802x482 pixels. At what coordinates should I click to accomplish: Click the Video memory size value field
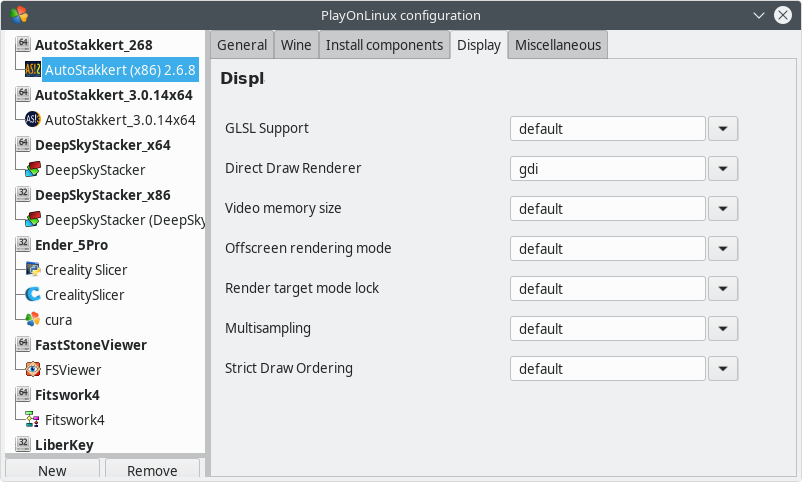[x=608, y=208]
